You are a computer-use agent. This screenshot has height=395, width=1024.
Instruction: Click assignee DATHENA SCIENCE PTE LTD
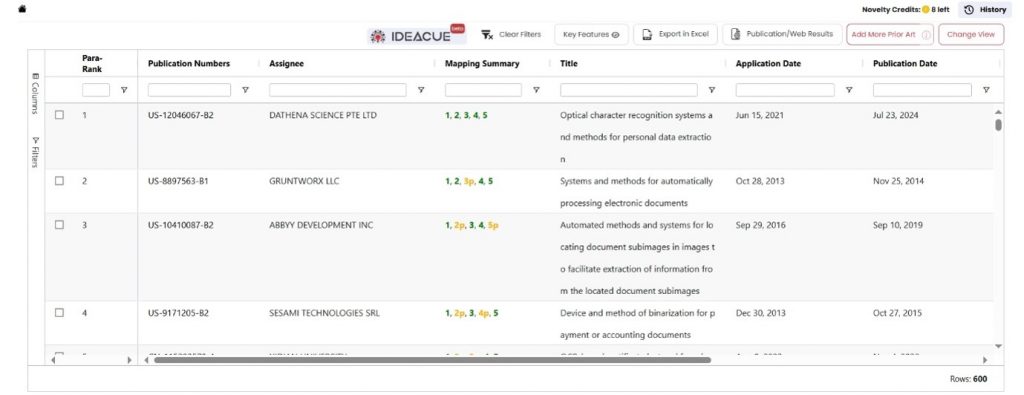click(x=323, y=115)
